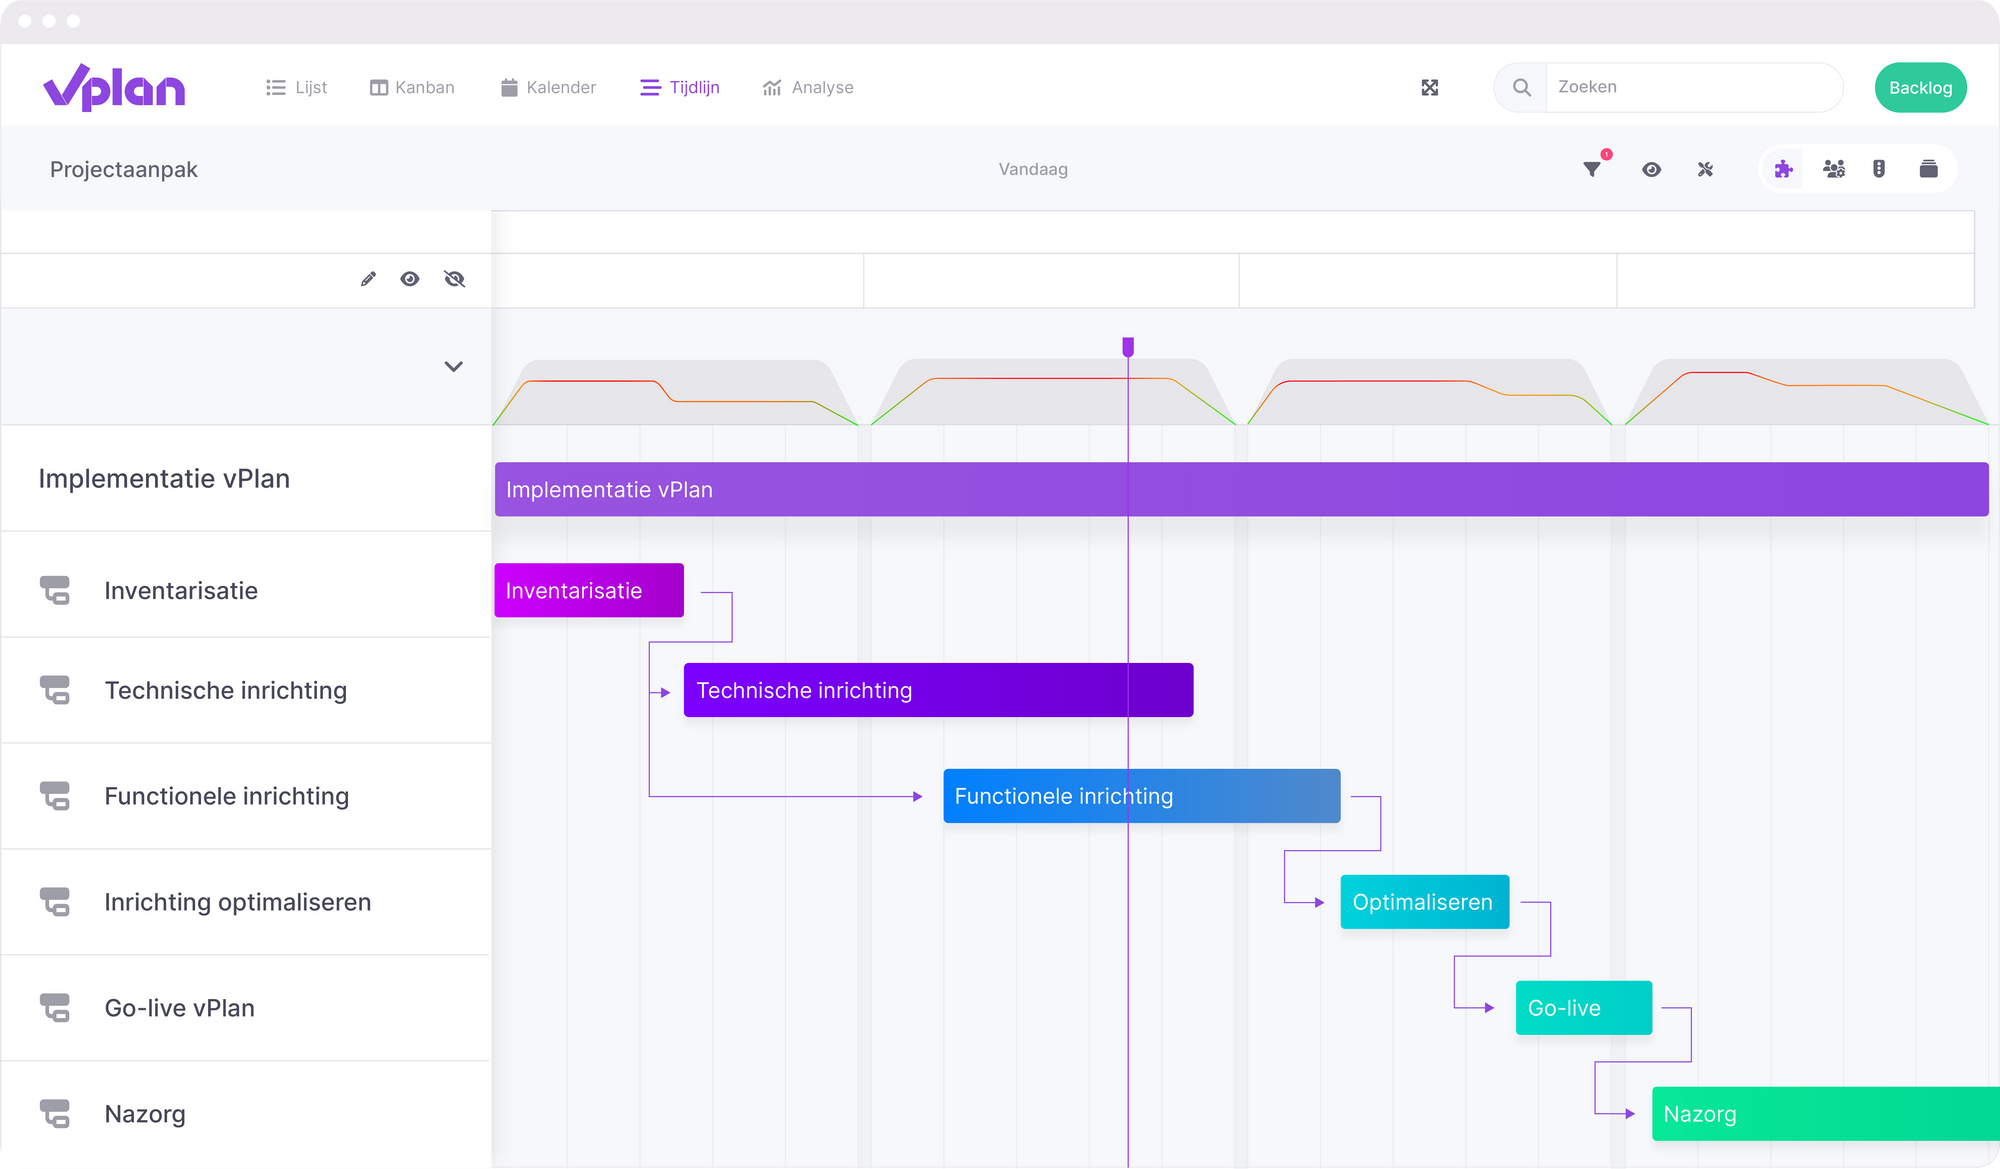Select the puzzle piece grouping icon
Viewport: 2000px width, 1169px height.
pyautogui.click(x=1784, y=169)
